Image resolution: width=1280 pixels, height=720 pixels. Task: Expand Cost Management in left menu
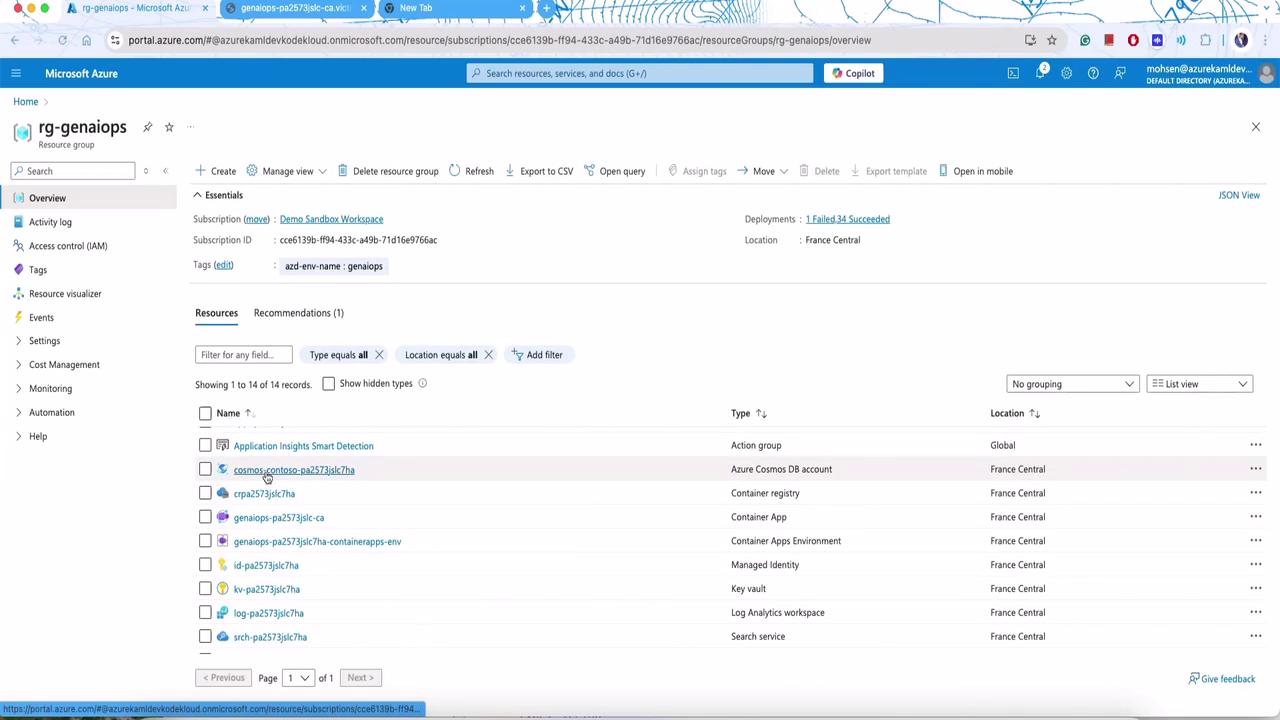tap(64, 365)
